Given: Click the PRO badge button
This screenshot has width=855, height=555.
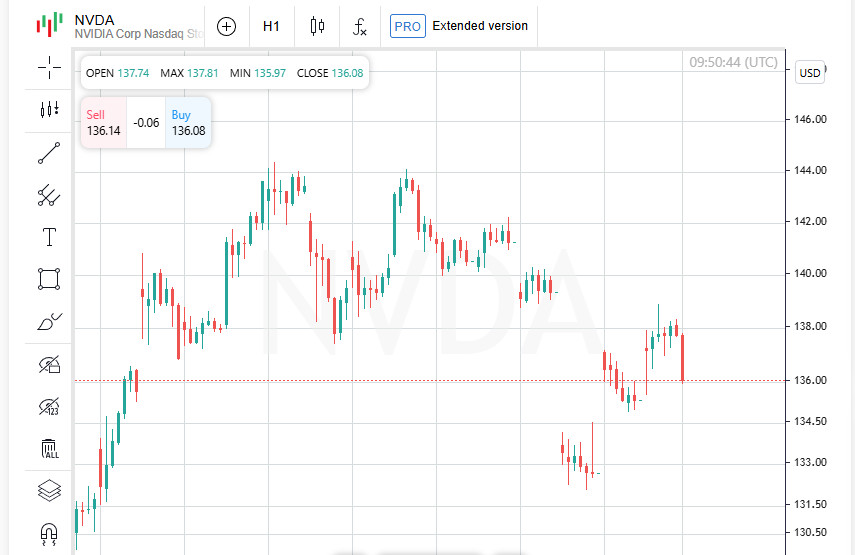Looking at the screenshot, I should coord(407,26).
